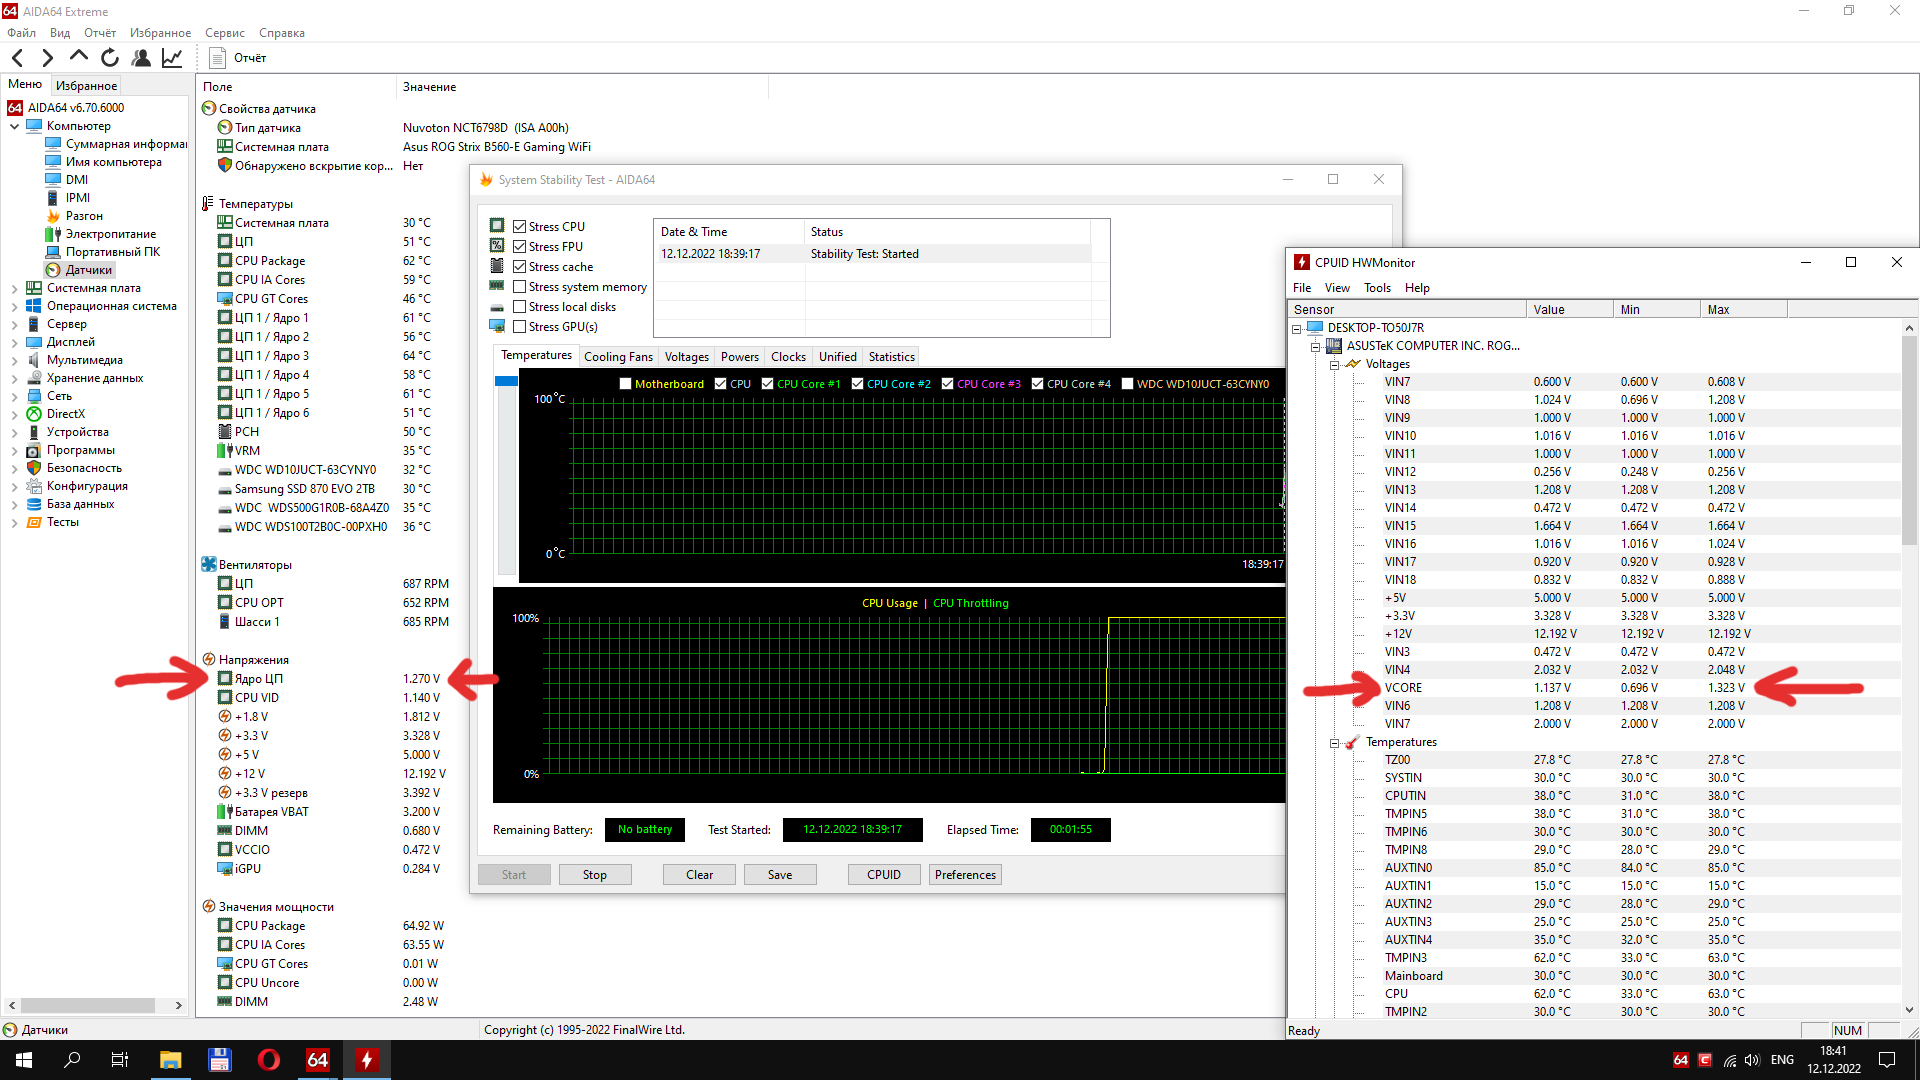Viewport: 1920px width, 1080px height.
Task: Click the left panel horizontal scrollbar
Action: click(88, 1005)
